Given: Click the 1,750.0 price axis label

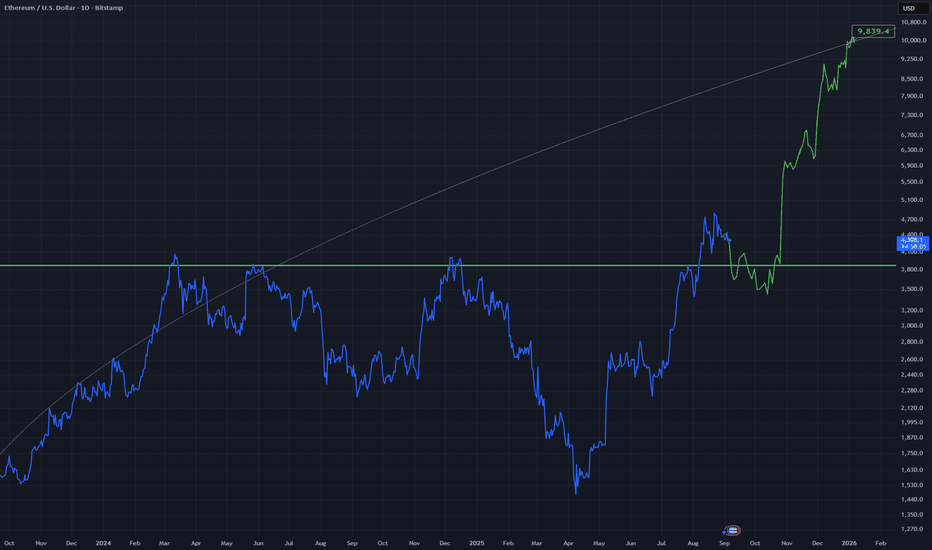Looking at the screenshot, I should pyautogui.click(x=912, y=453).
